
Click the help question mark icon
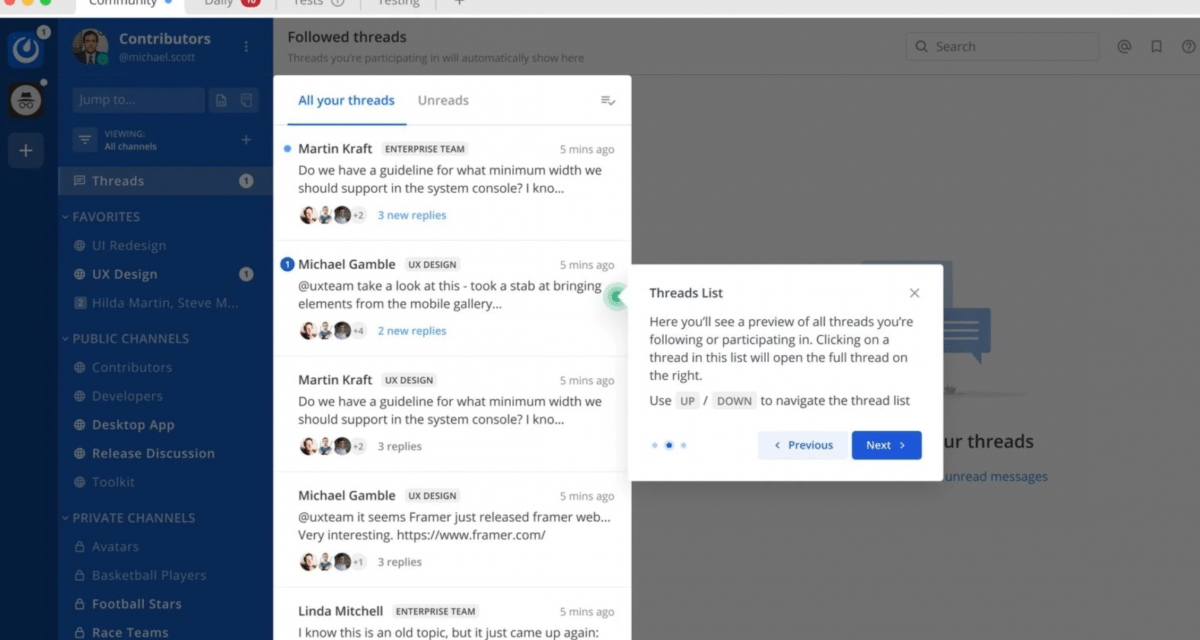pos(1187,46)
